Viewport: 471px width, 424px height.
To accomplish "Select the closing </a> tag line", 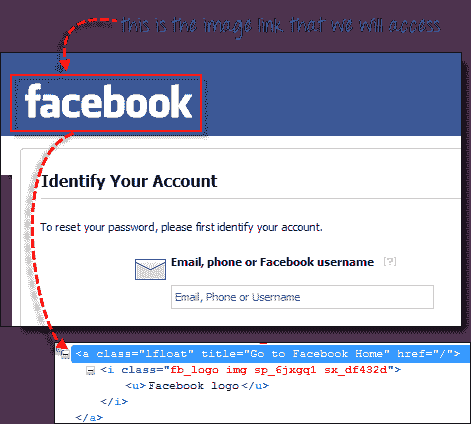I will [x=89, y=417].
